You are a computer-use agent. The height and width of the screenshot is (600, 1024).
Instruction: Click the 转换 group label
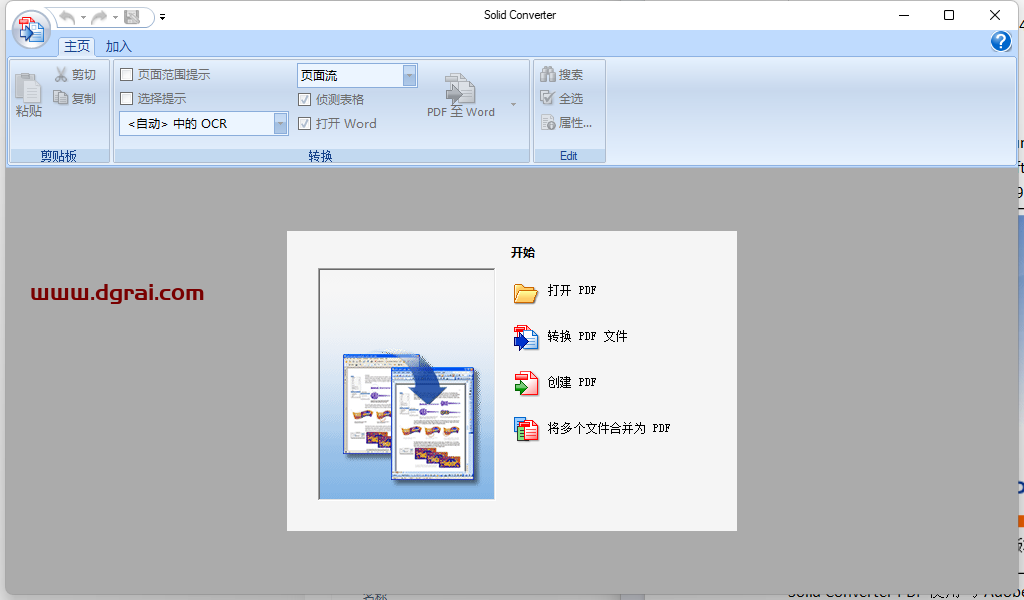point(321,156)
